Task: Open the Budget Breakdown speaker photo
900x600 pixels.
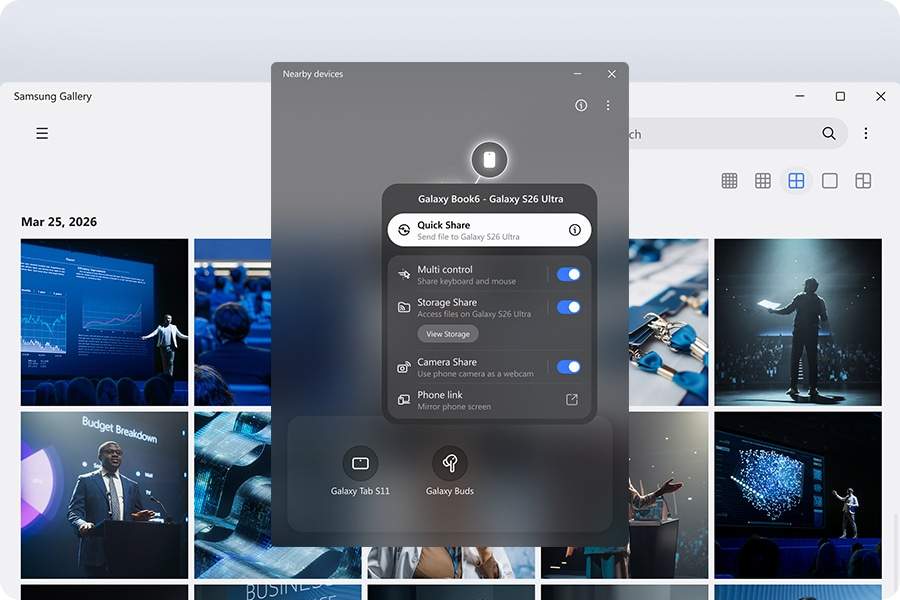Action: tap(104, 495)
